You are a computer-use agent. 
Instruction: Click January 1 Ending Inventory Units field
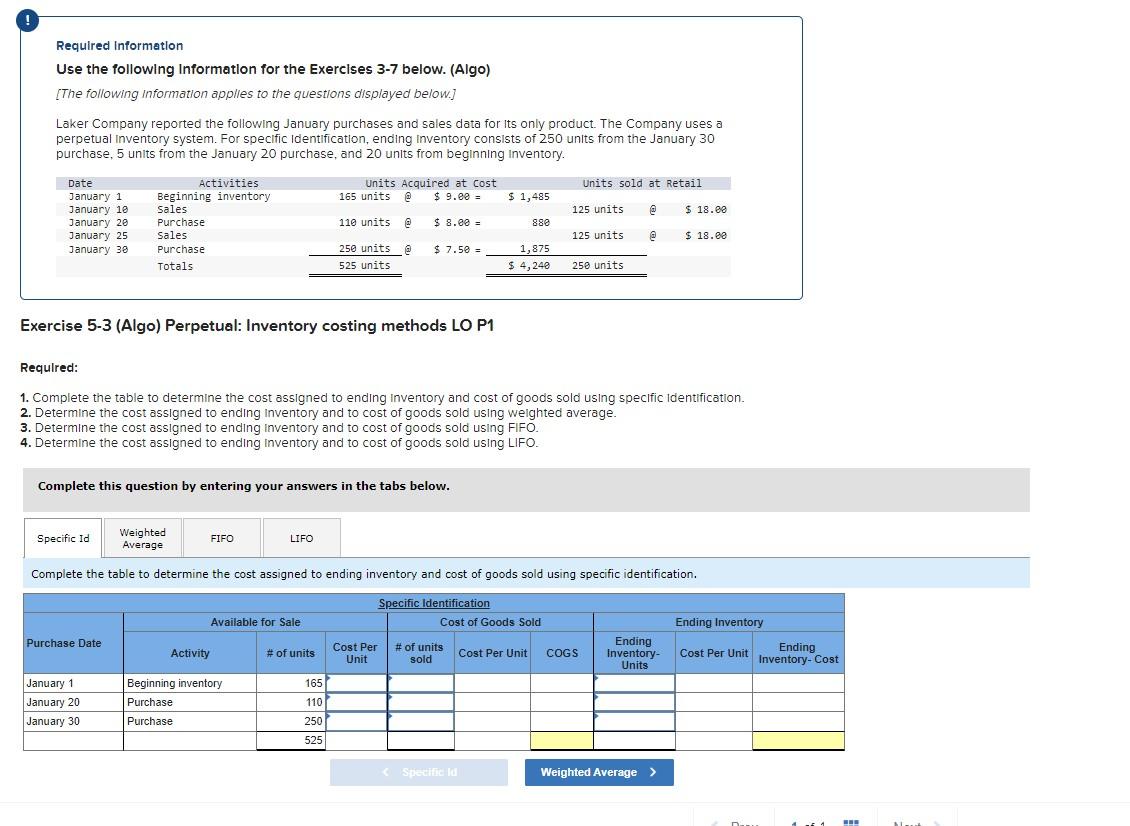pos(634,683)
